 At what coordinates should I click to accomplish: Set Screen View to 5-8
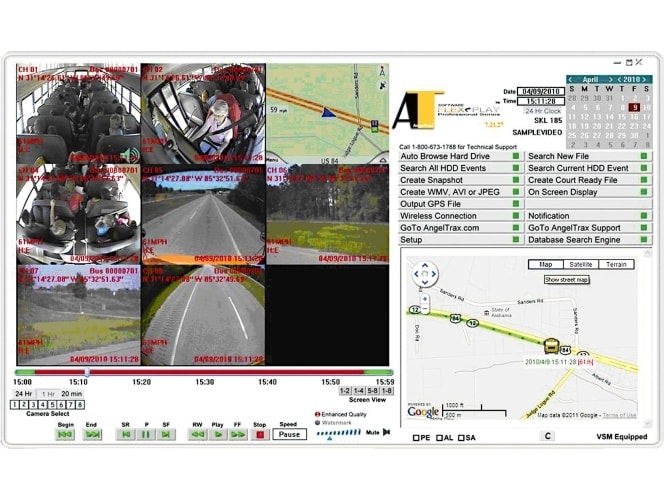pyautogui.click(x=373, y=391)
